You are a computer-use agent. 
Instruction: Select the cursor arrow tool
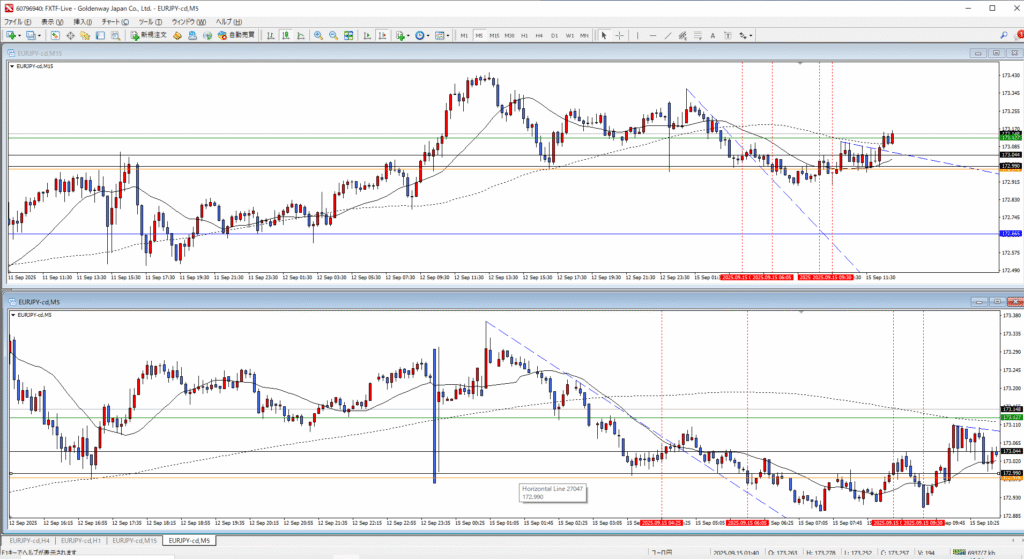tap(604, 35)
